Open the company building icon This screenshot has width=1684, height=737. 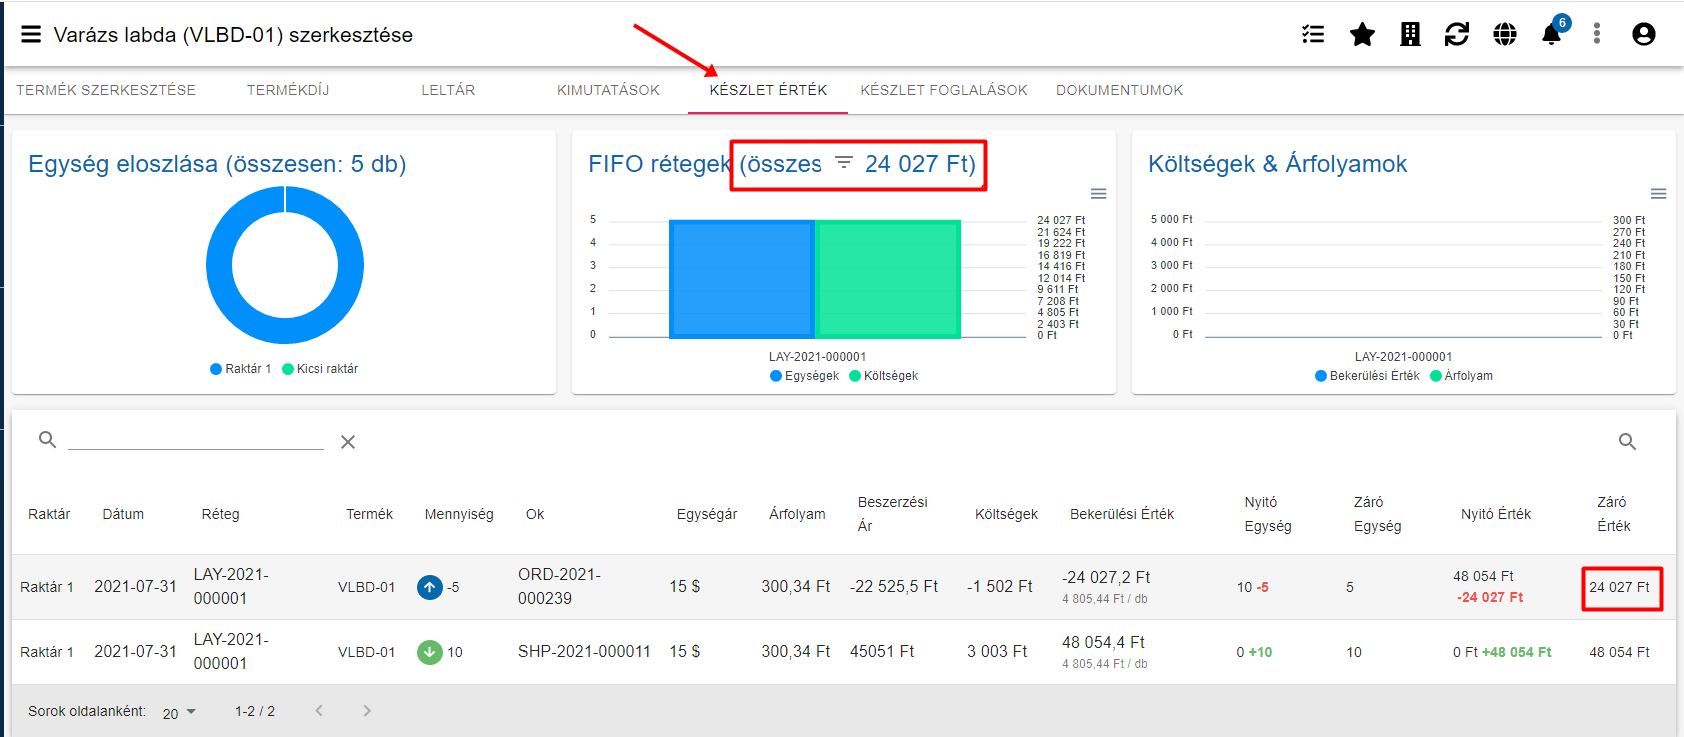pyautogui.click(x=1410, y=35)
